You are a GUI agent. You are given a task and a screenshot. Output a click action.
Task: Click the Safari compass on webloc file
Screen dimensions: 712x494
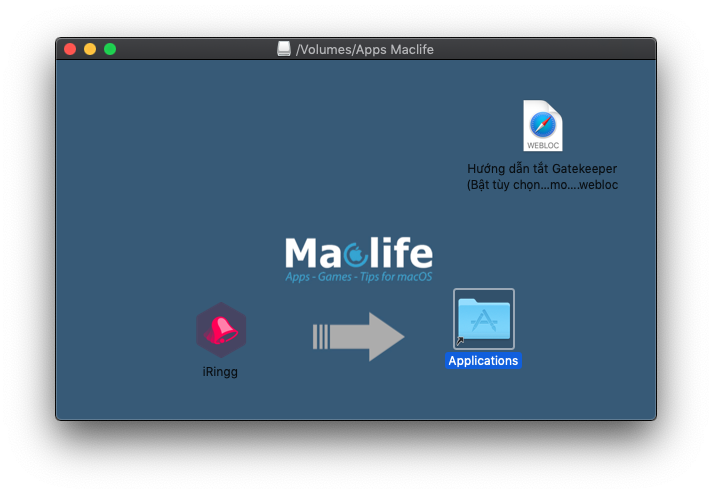pyautogui.click(x=542, y=123)
